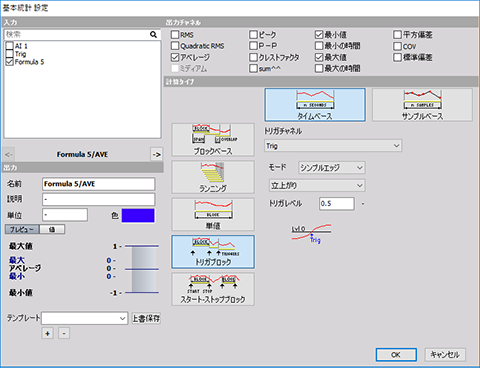Uncheck the Formula 5 input channel

click(x=10, y=62)
